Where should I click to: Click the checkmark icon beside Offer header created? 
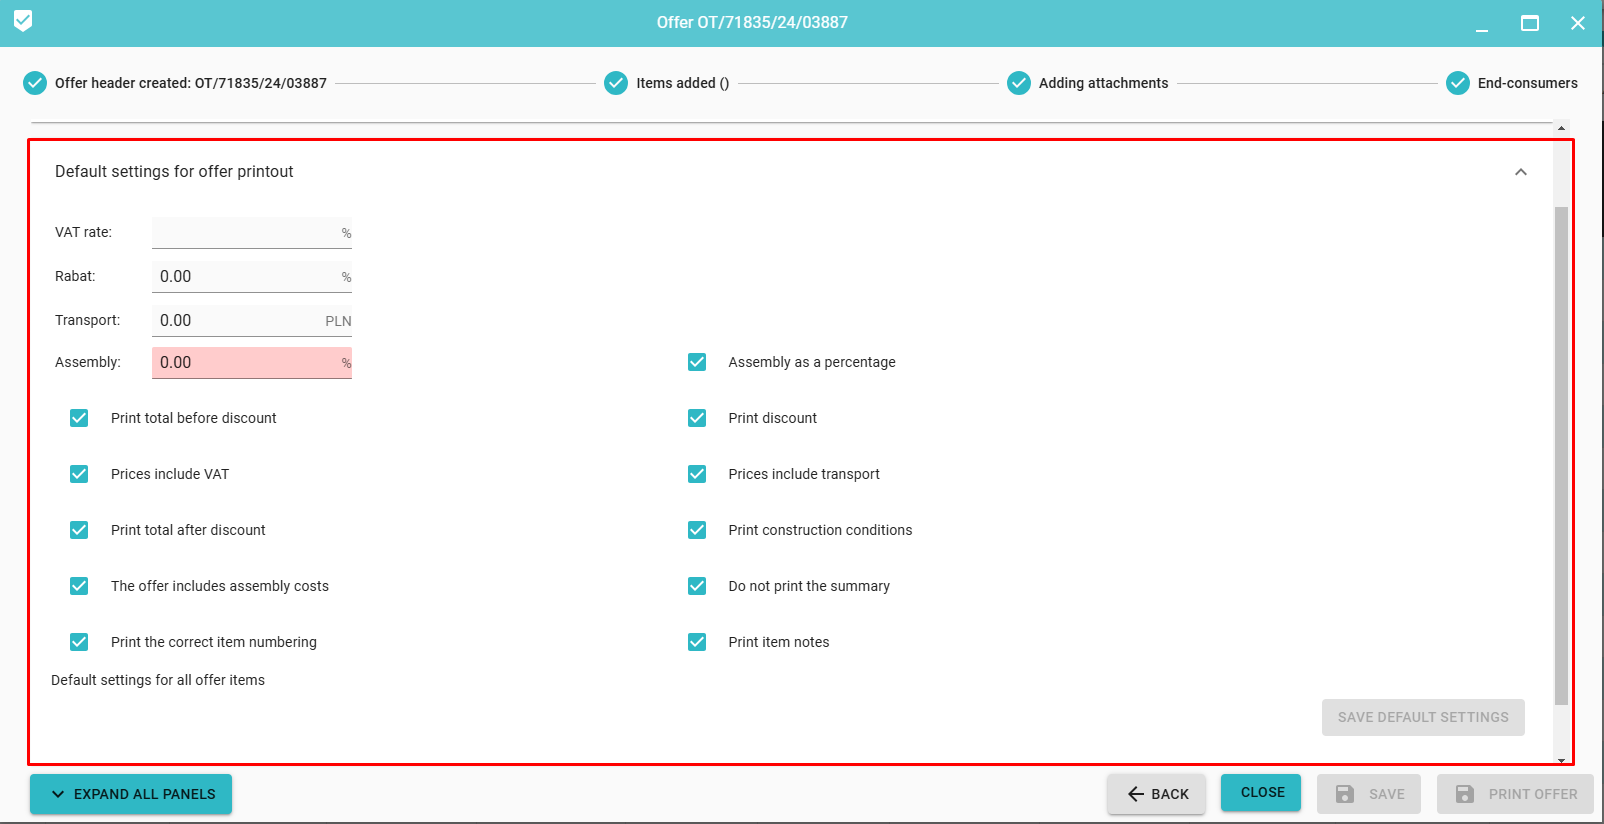35,83
